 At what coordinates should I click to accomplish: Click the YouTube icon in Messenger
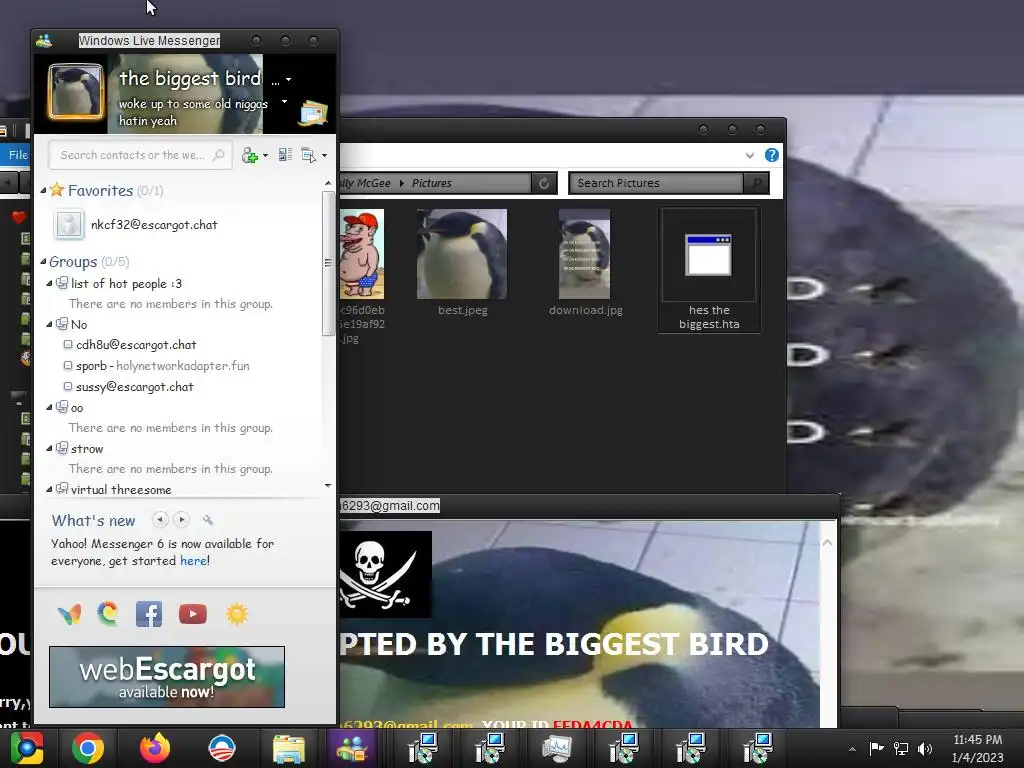pyautogui.click(x=193, y=614)
